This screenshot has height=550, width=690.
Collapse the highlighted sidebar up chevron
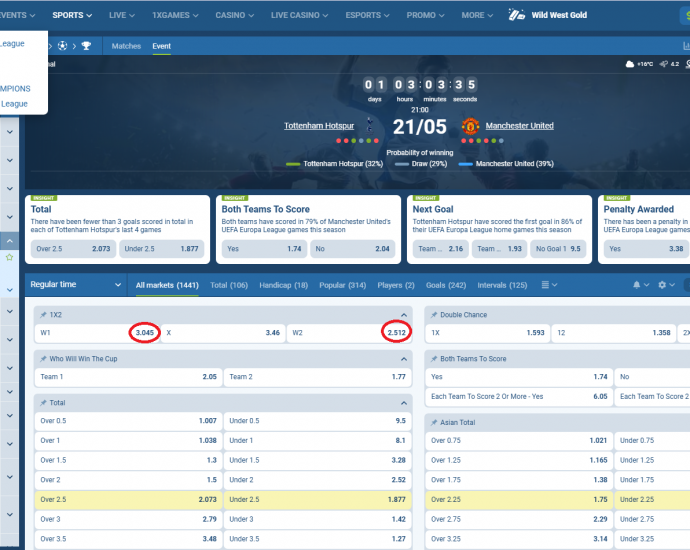click(10, 241)
